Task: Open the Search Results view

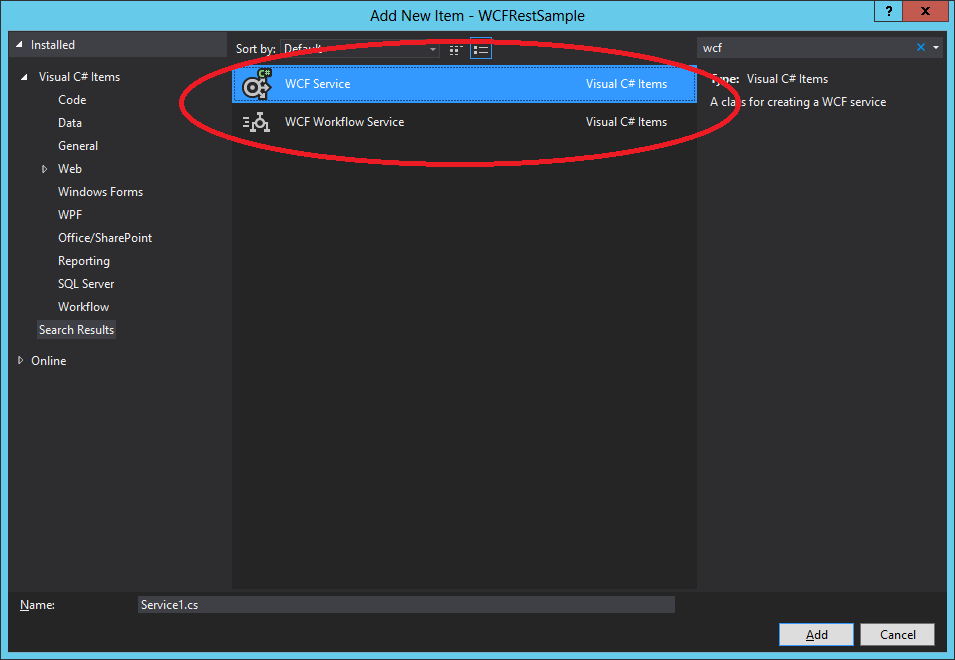Action: pyautogui.click(x=76, y=329)
